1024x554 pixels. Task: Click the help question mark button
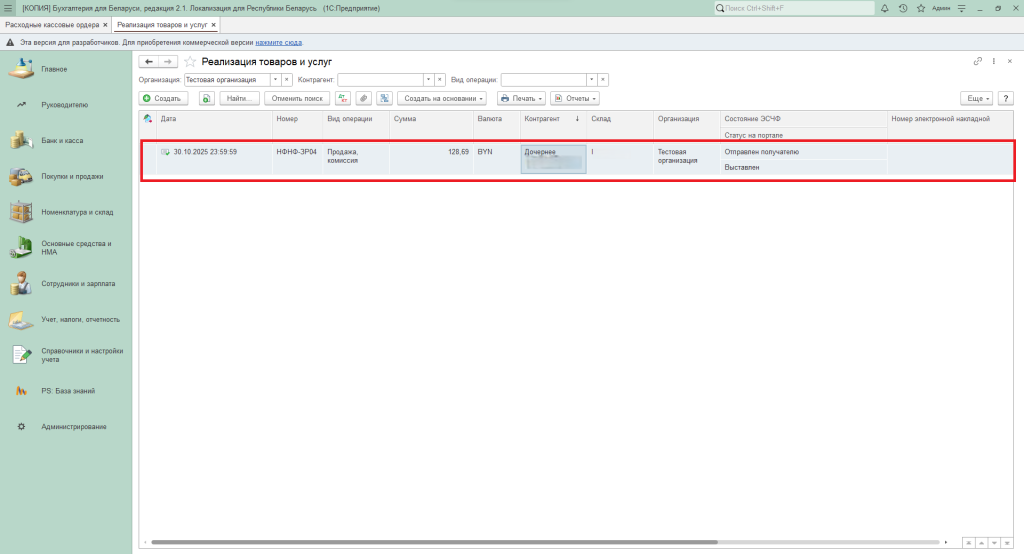[x=1005, y=99]
